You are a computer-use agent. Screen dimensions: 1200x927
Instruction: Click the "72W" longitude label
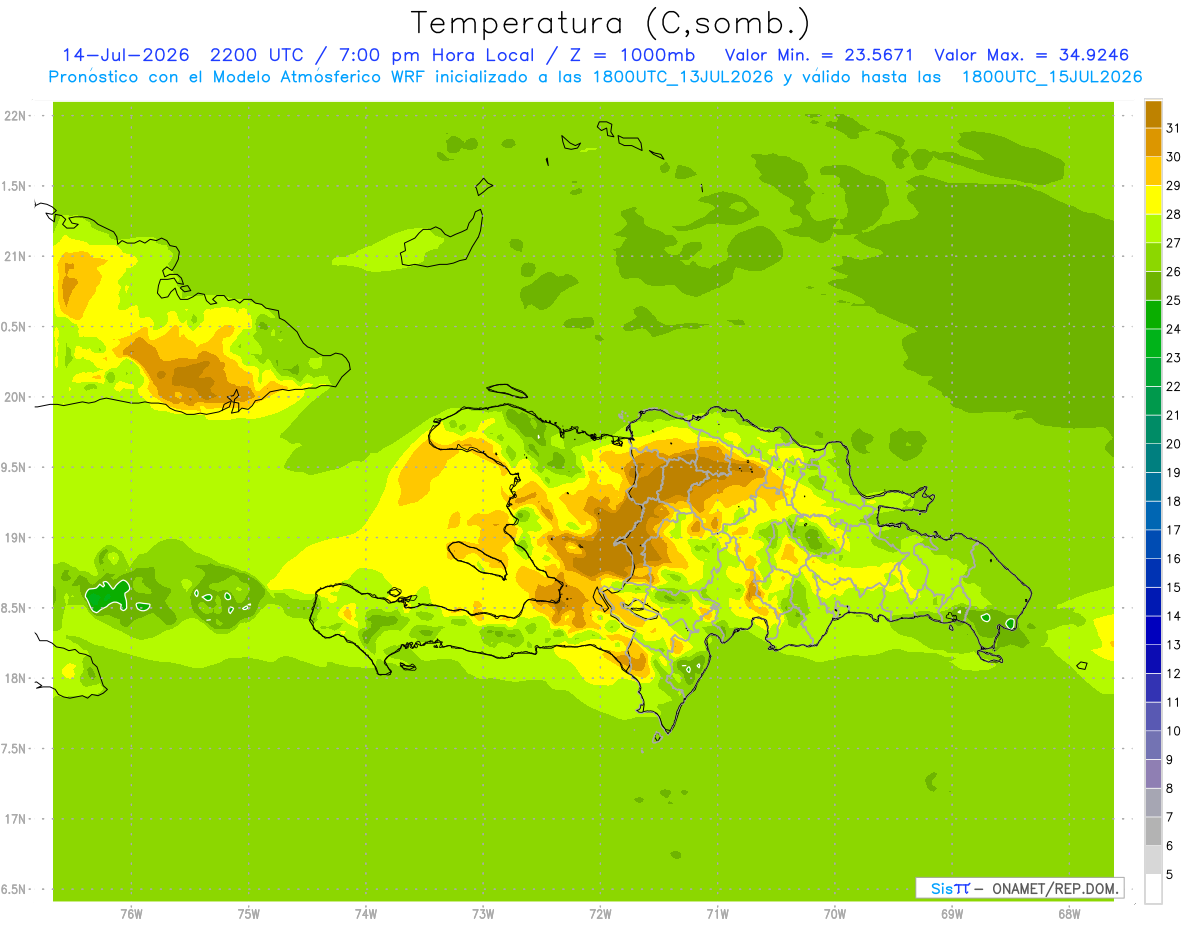pos(600,914)
